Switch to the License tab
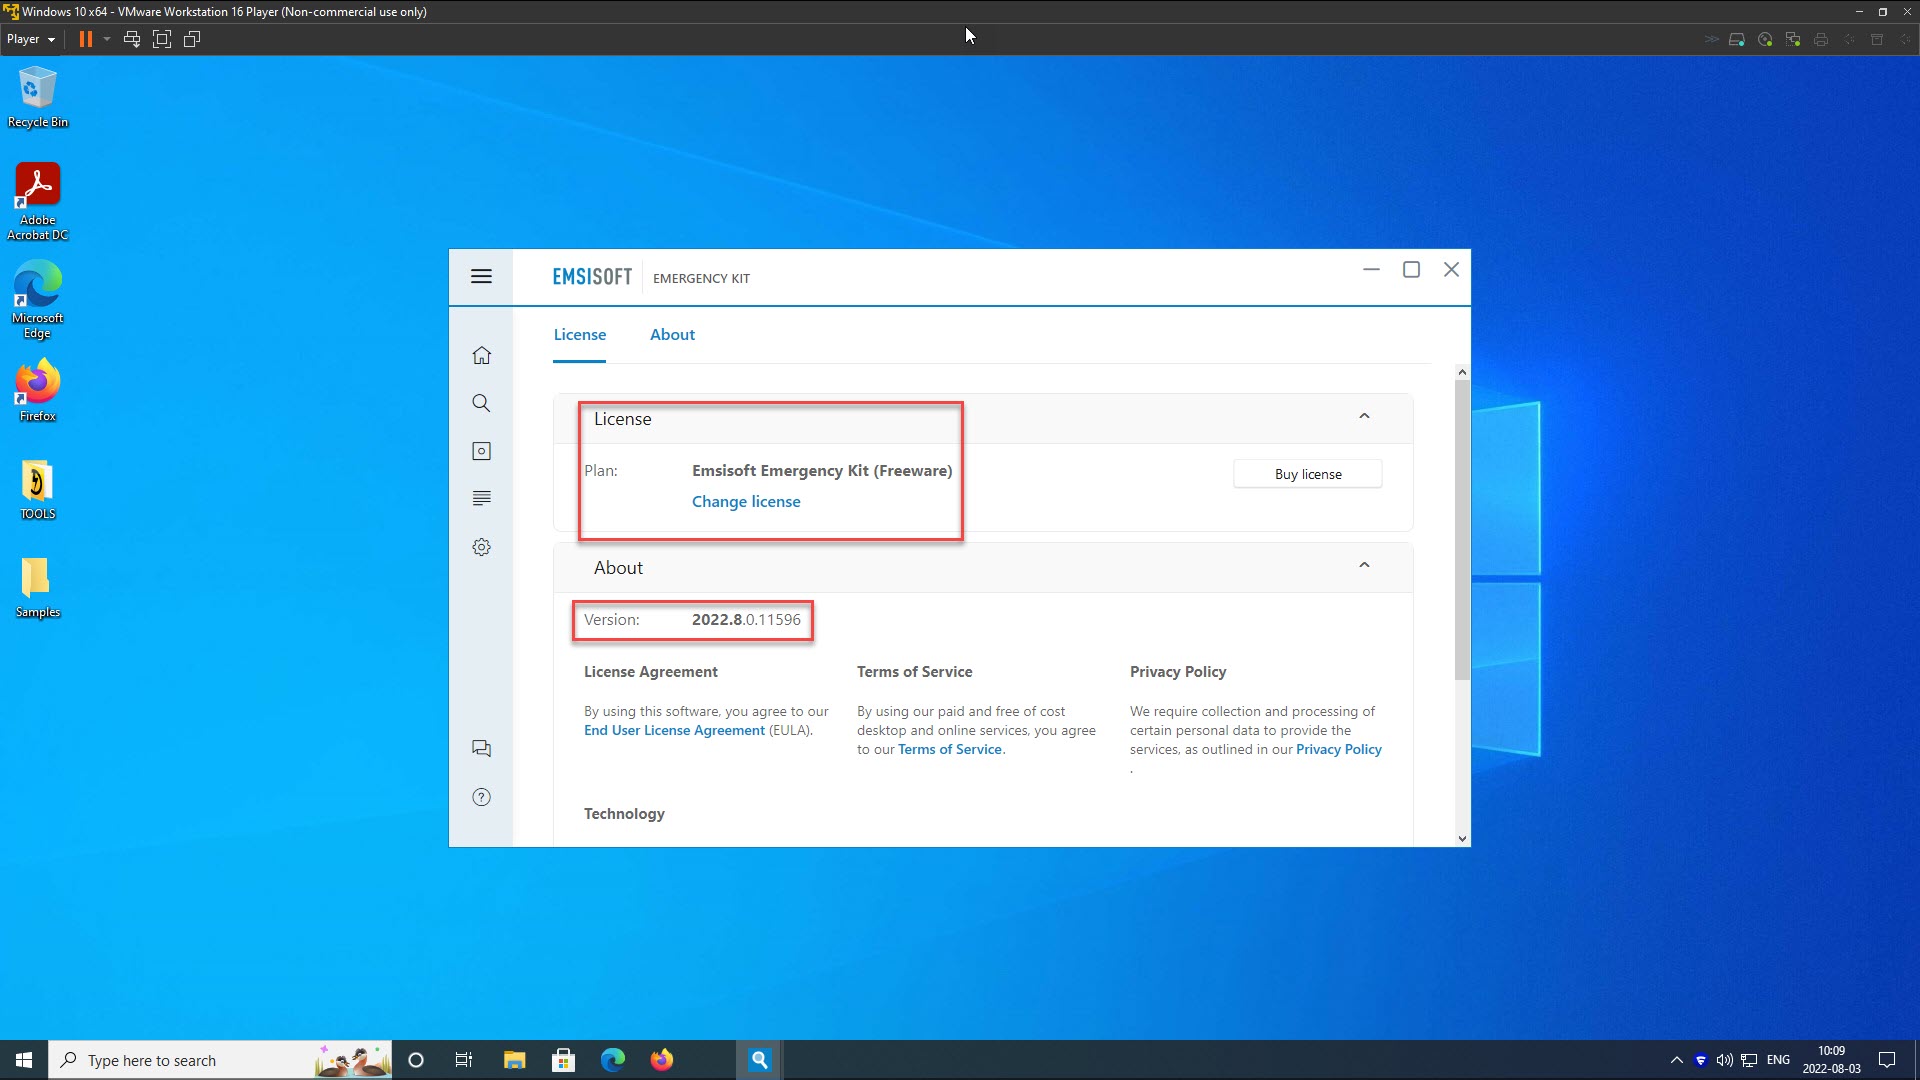The width and height of the screenshot is (1920, 1080). coord(580,335)
